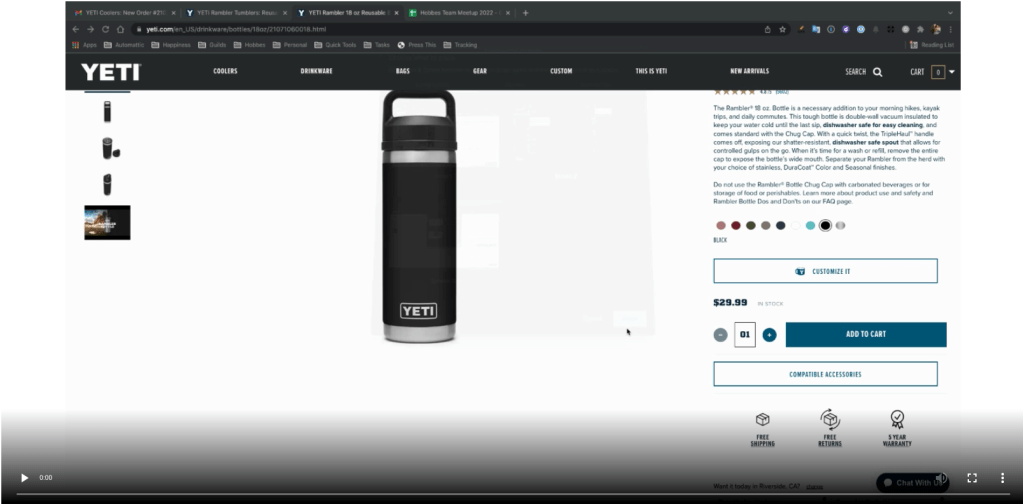
Task: Reload the page using the browser refresh icon
Action: [x=105, y=29]
